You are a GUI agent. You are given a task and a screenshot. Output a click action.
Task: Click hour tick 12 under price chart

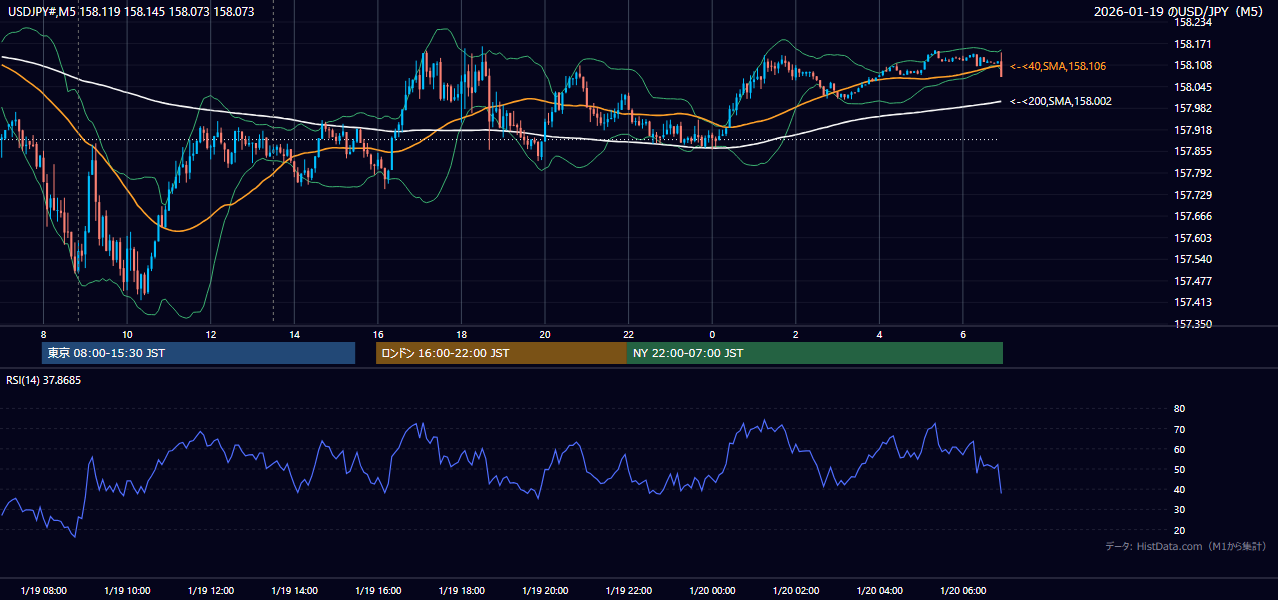pyautogui.click(x=211, y=334)
